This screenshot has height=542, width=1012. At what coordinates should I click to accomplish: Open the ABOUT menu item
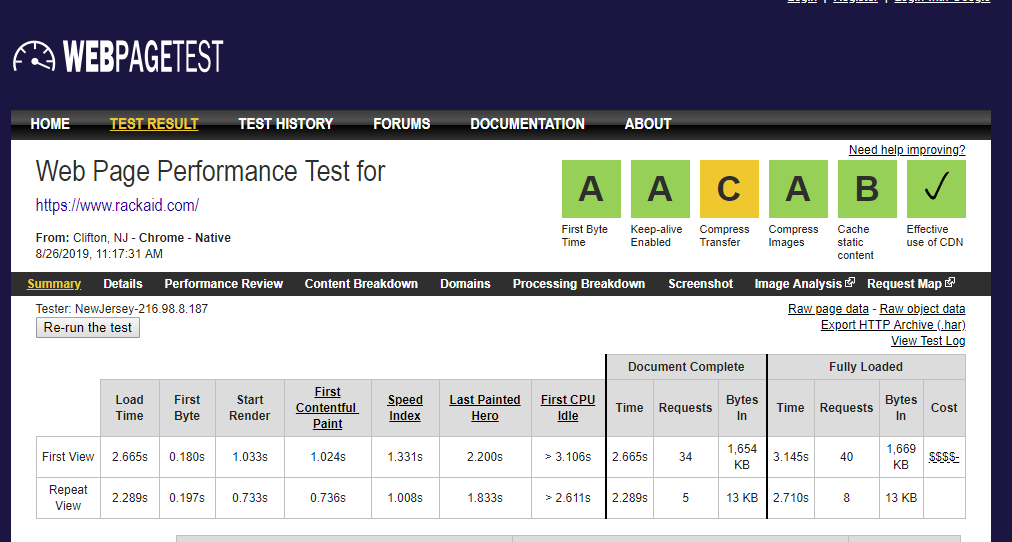pyautogui.click(x=648, y=124)
